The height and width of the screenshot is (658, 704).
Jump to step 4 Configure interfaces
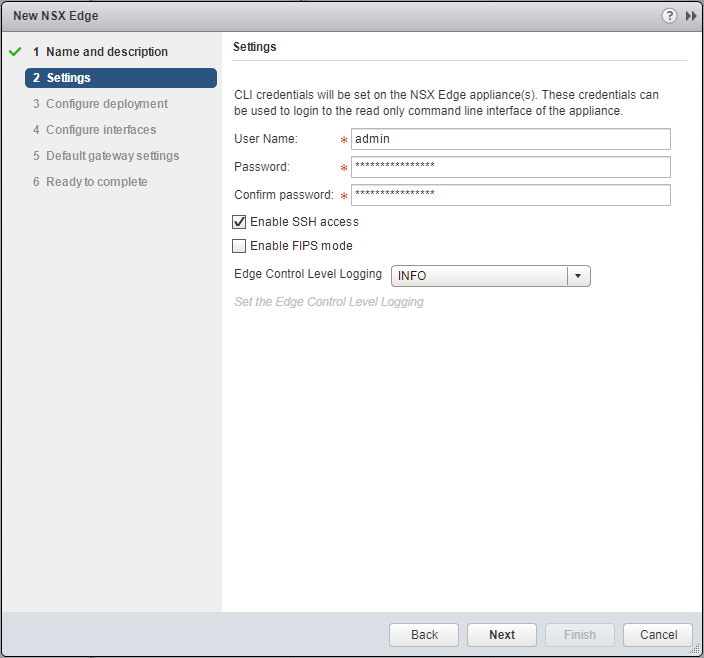[100, 130]
